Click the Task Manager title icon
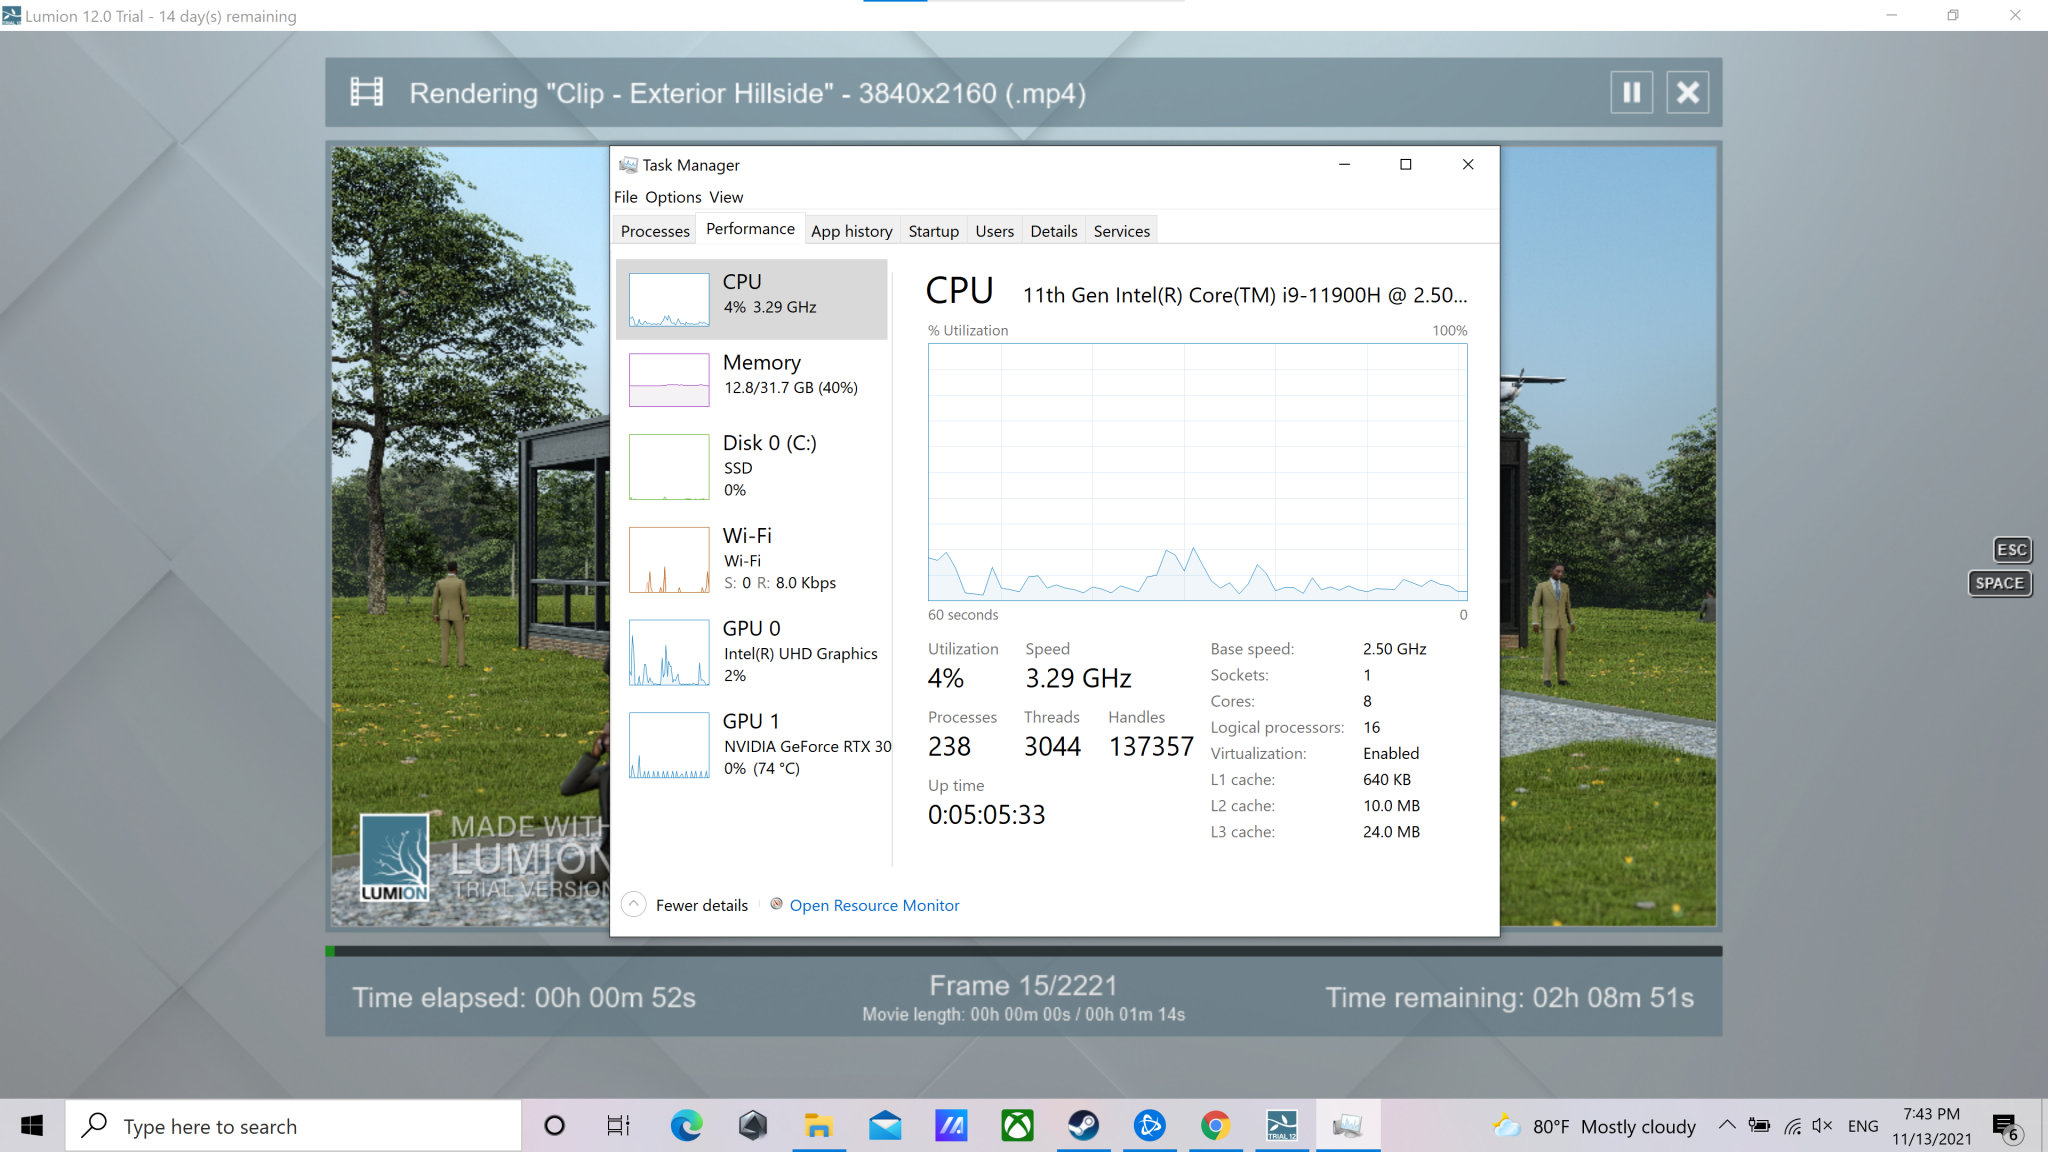This screenshot has height=1152, width=2048. click(628, 165)
